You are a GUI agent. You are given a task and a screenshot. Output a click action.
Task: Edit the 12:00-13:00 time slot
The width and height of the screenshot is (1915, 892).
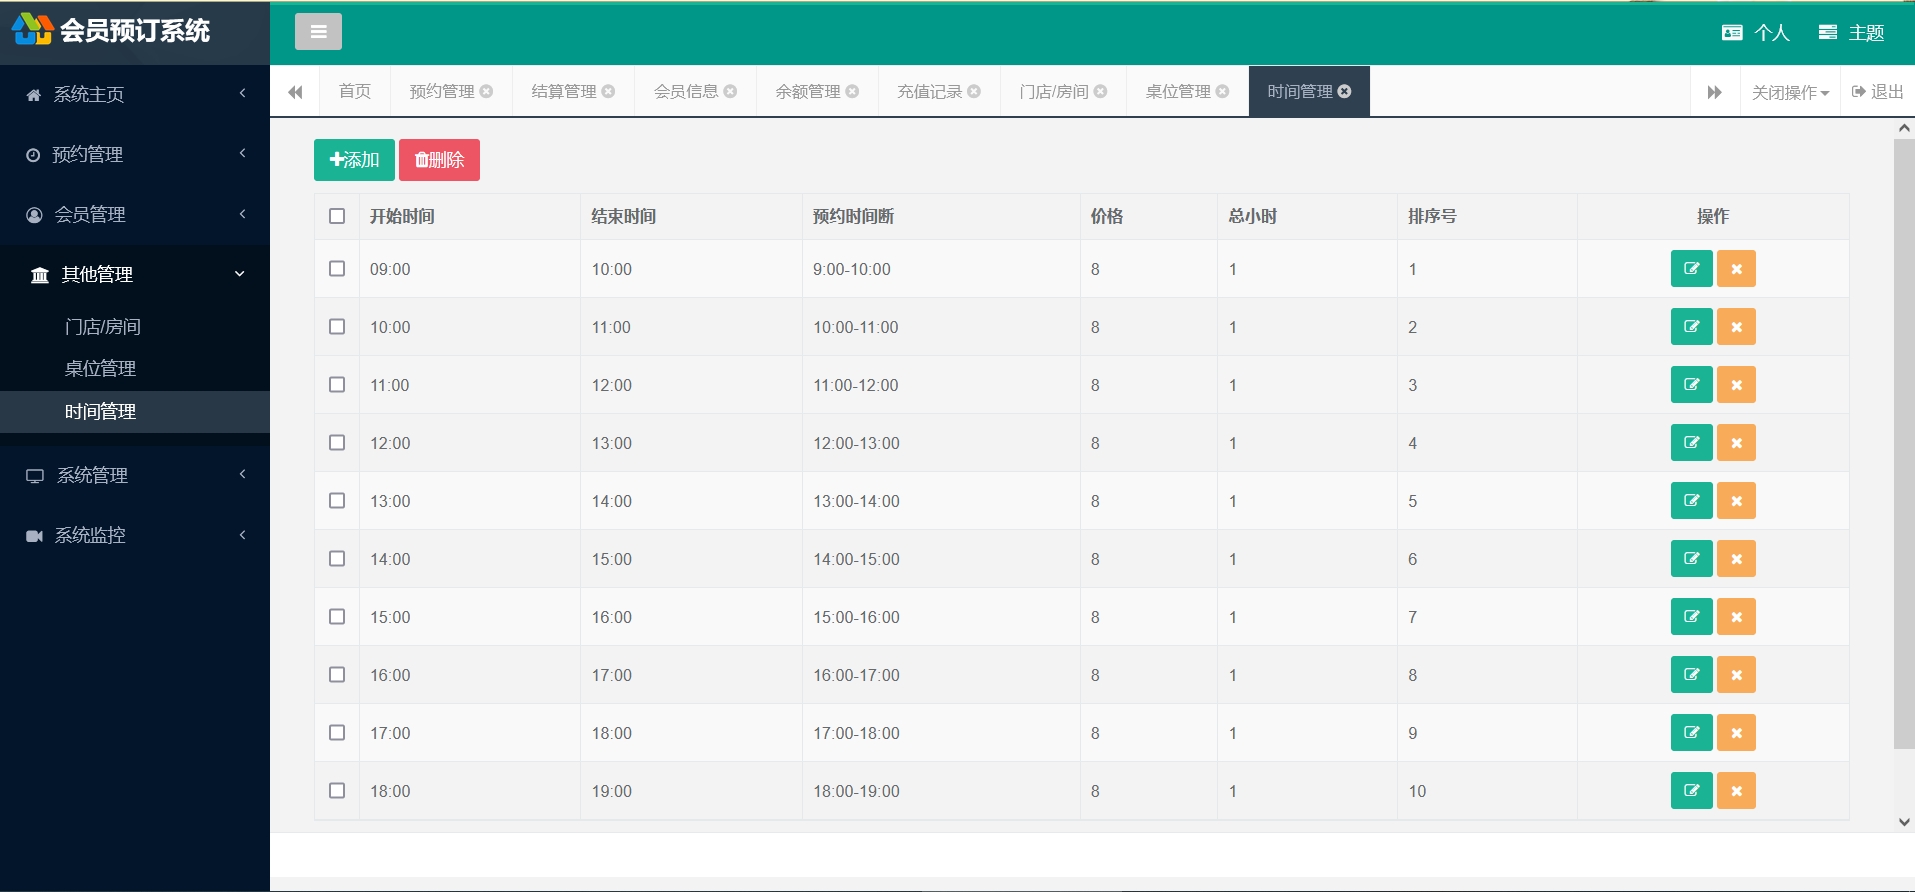1691,443
